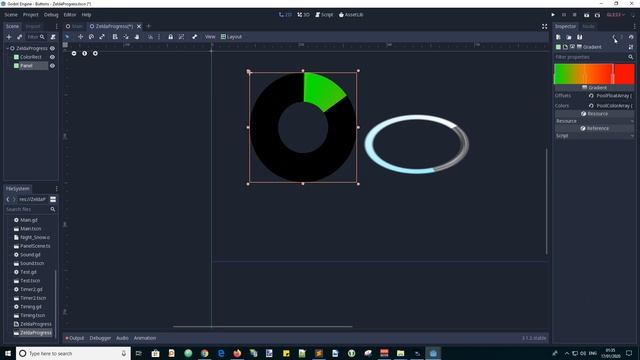Viewport: 640px width, 360px height.
Task: Instance a child scene link icon
Action: point(20,37)
